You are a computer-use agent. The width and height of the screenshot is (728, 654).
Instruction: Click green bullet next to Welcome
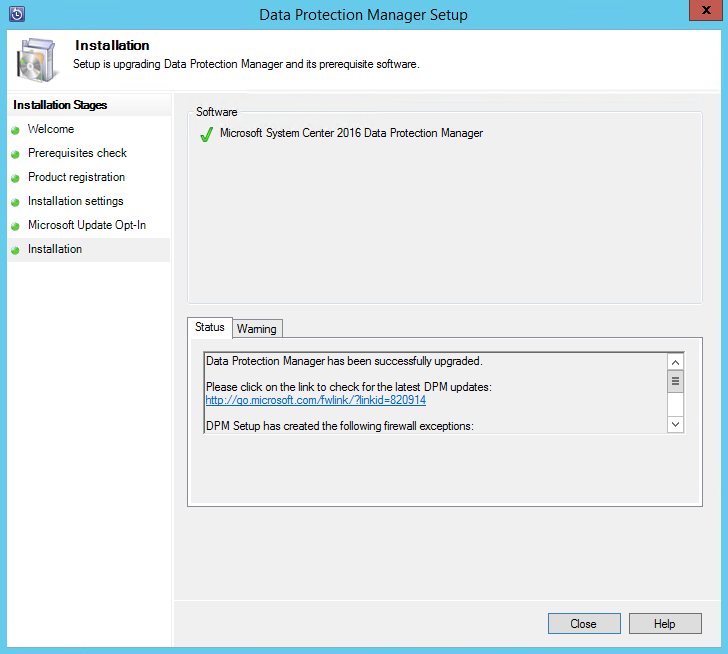pyautogui.click(x=15, y=130)
